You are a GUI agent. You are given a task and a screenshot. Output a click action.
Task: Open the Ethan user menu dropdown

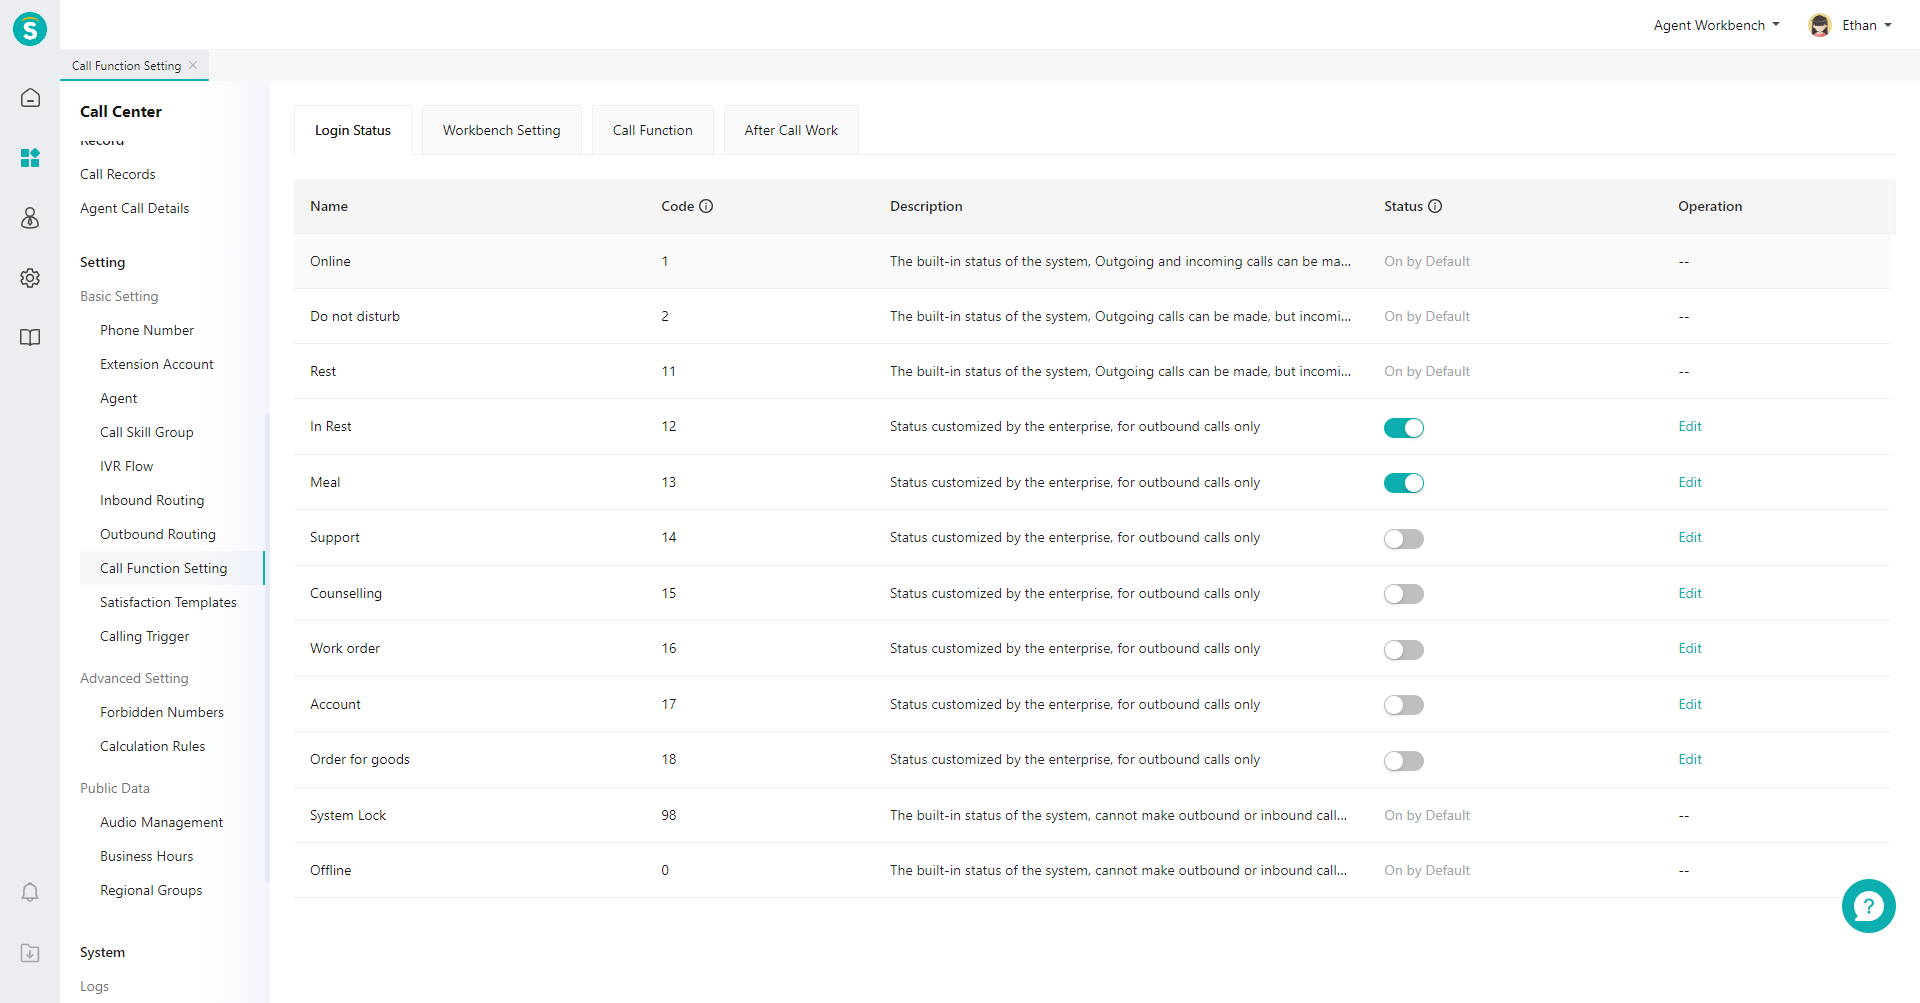tap(1866, 25)
